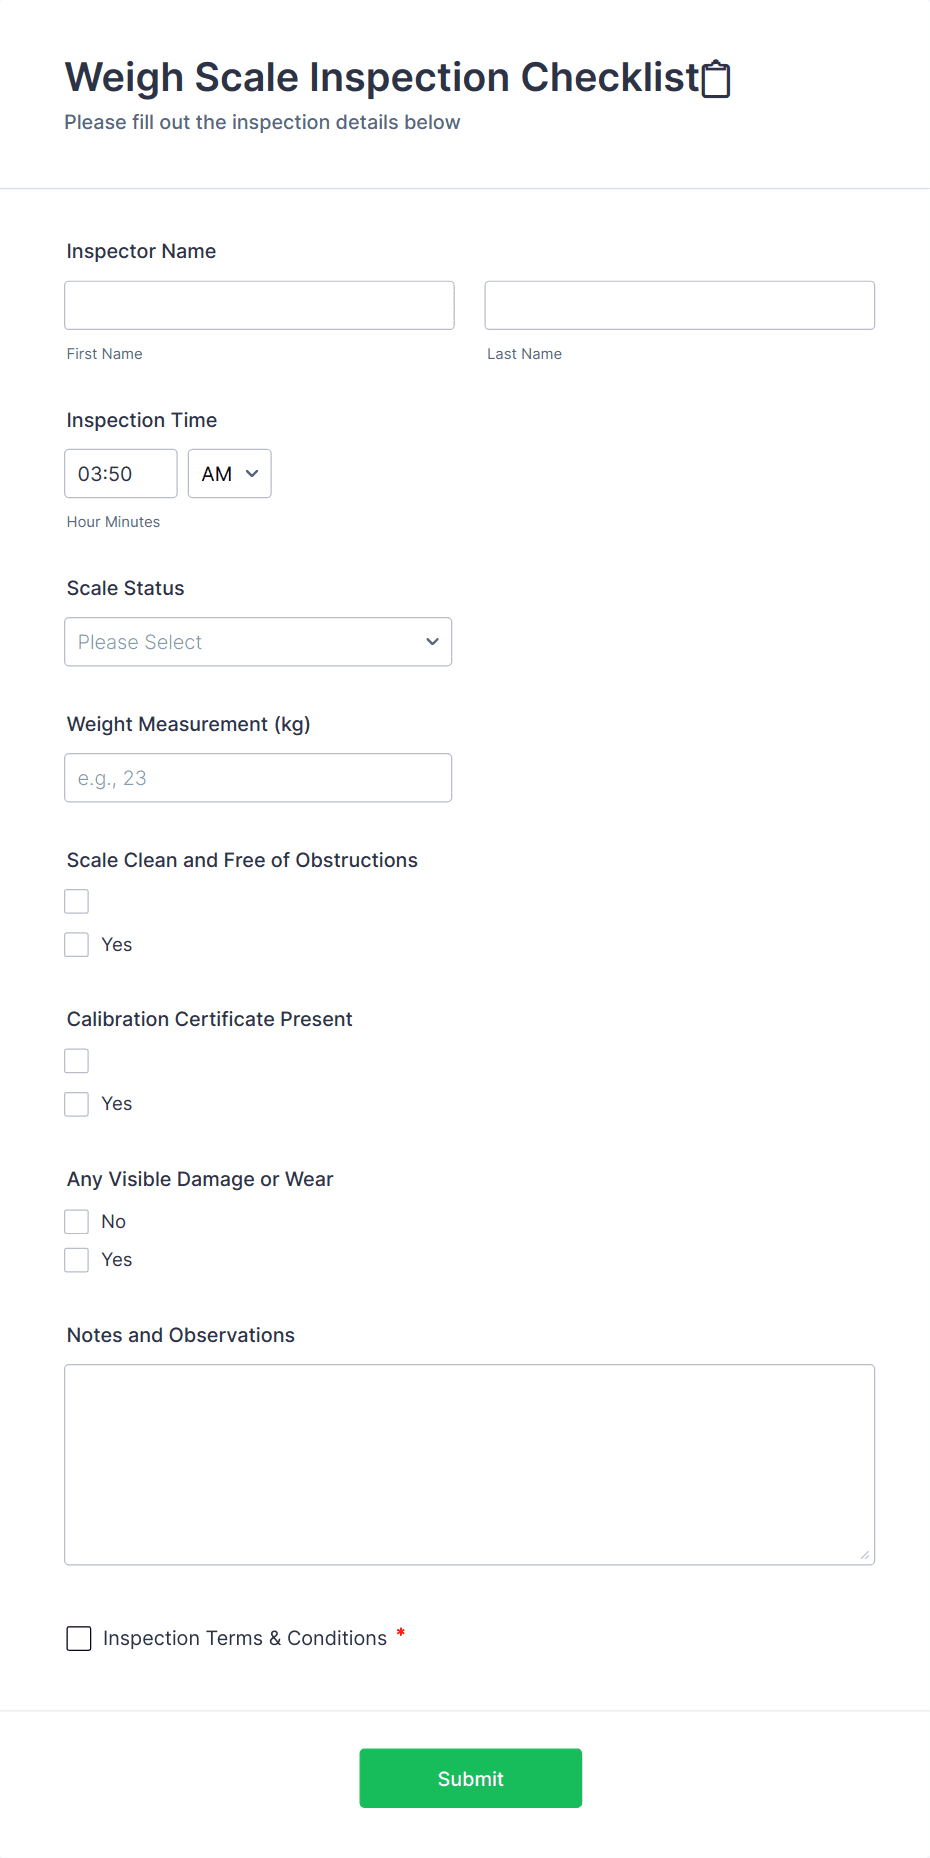Image resolution: width=930 pixels, height=1858 pixels.
Task: Check the unlabeled box under Scale Clean
Action: tap(77, 902)
